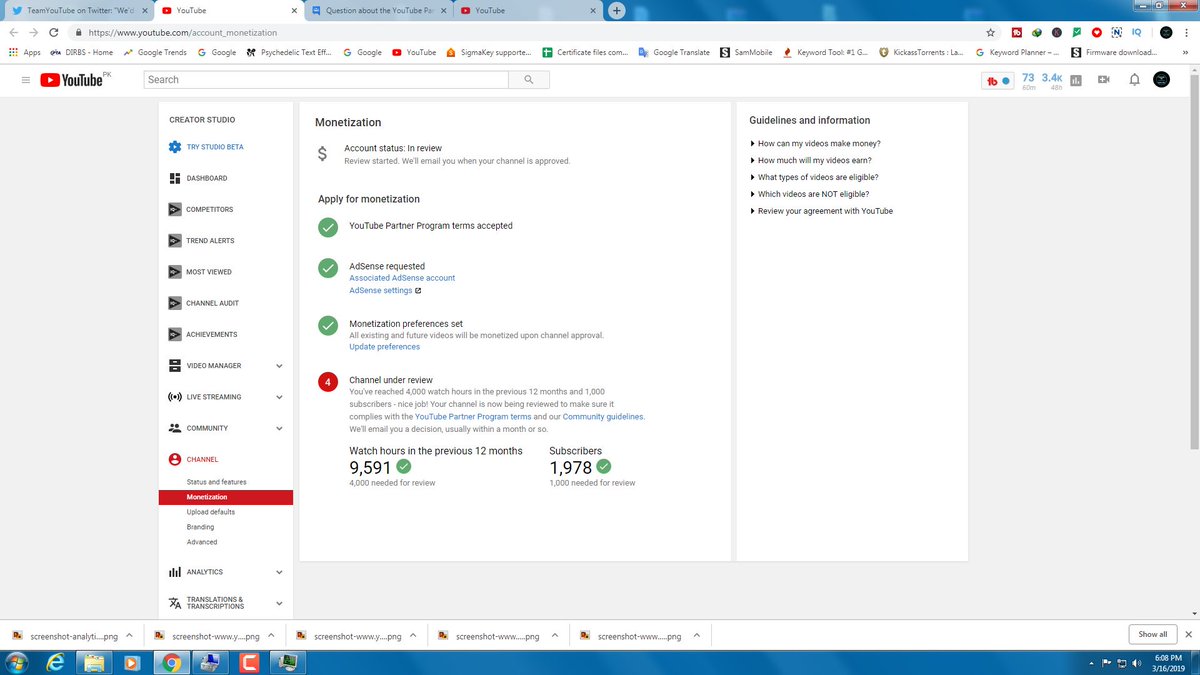The image size is (1200, 675).
Task: Click the Video Manager sidebar icon
Action: point(175,366)
